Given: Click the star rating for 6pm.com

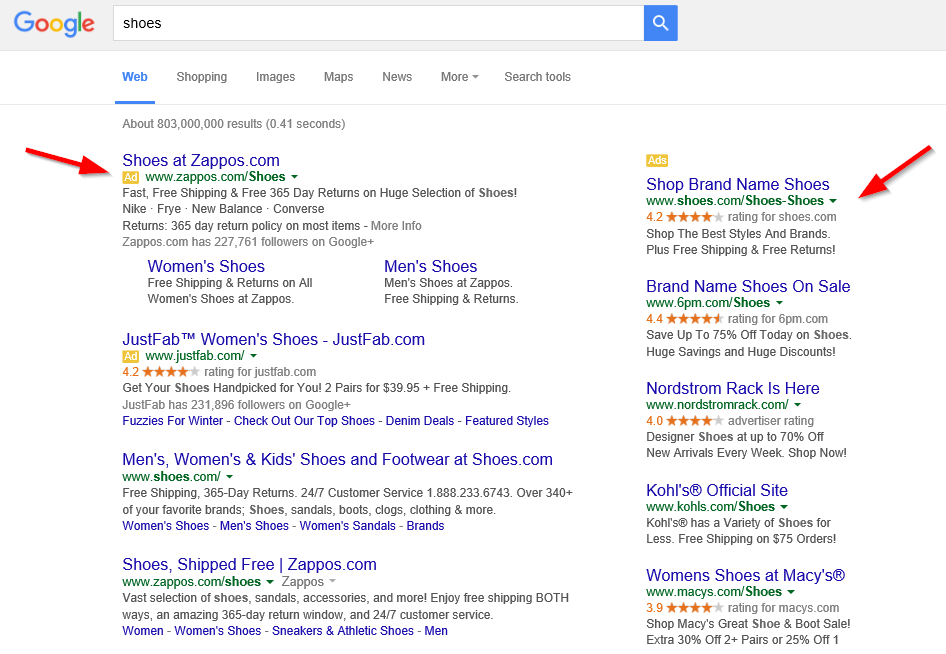Looking at the screenshot, I should pos(694,319).
